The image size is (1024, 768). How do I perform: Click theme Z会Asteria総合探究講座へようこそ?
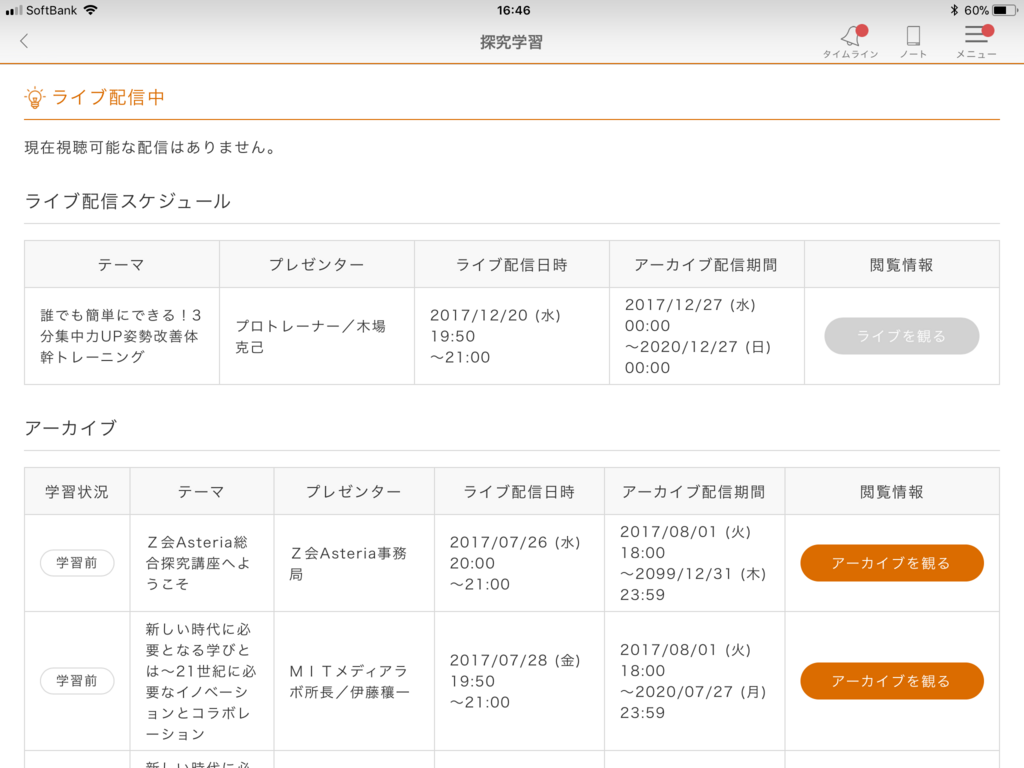[201, 563]
